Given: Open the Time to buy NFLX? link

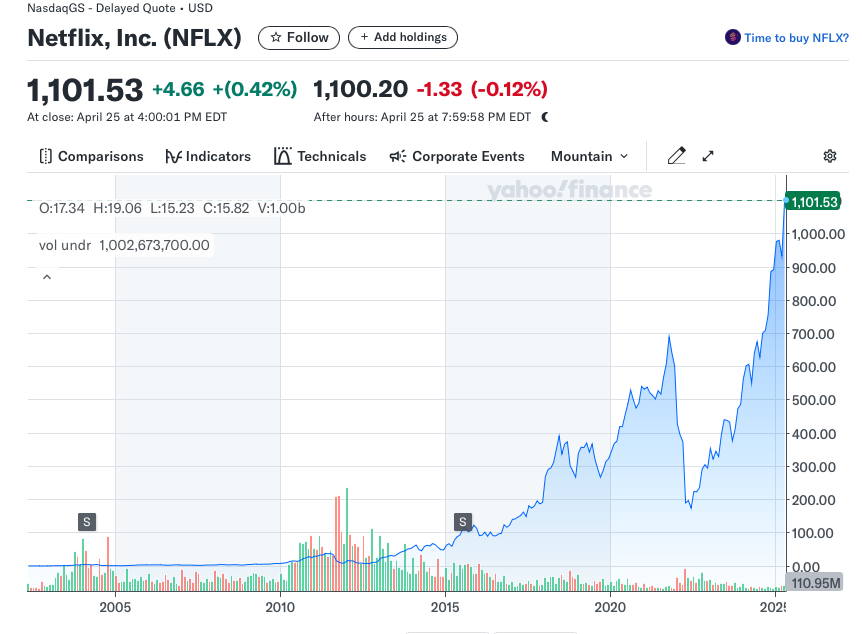Looking at the screenshot, I should tap(796, 38).
